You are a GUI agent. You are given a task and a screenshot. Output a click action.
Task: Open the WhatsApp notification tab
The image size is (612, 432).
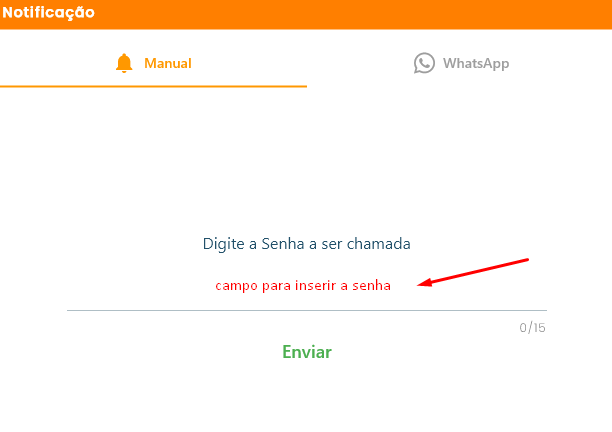pyautogui.click(x=461, y=63)
